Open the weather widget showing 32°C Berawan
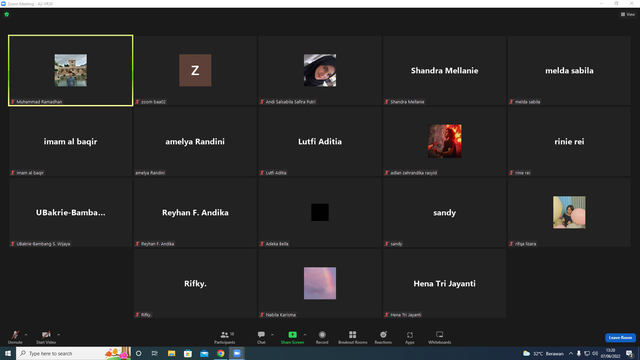This screenshot has width=640, height=360. (x=543, y=353)
